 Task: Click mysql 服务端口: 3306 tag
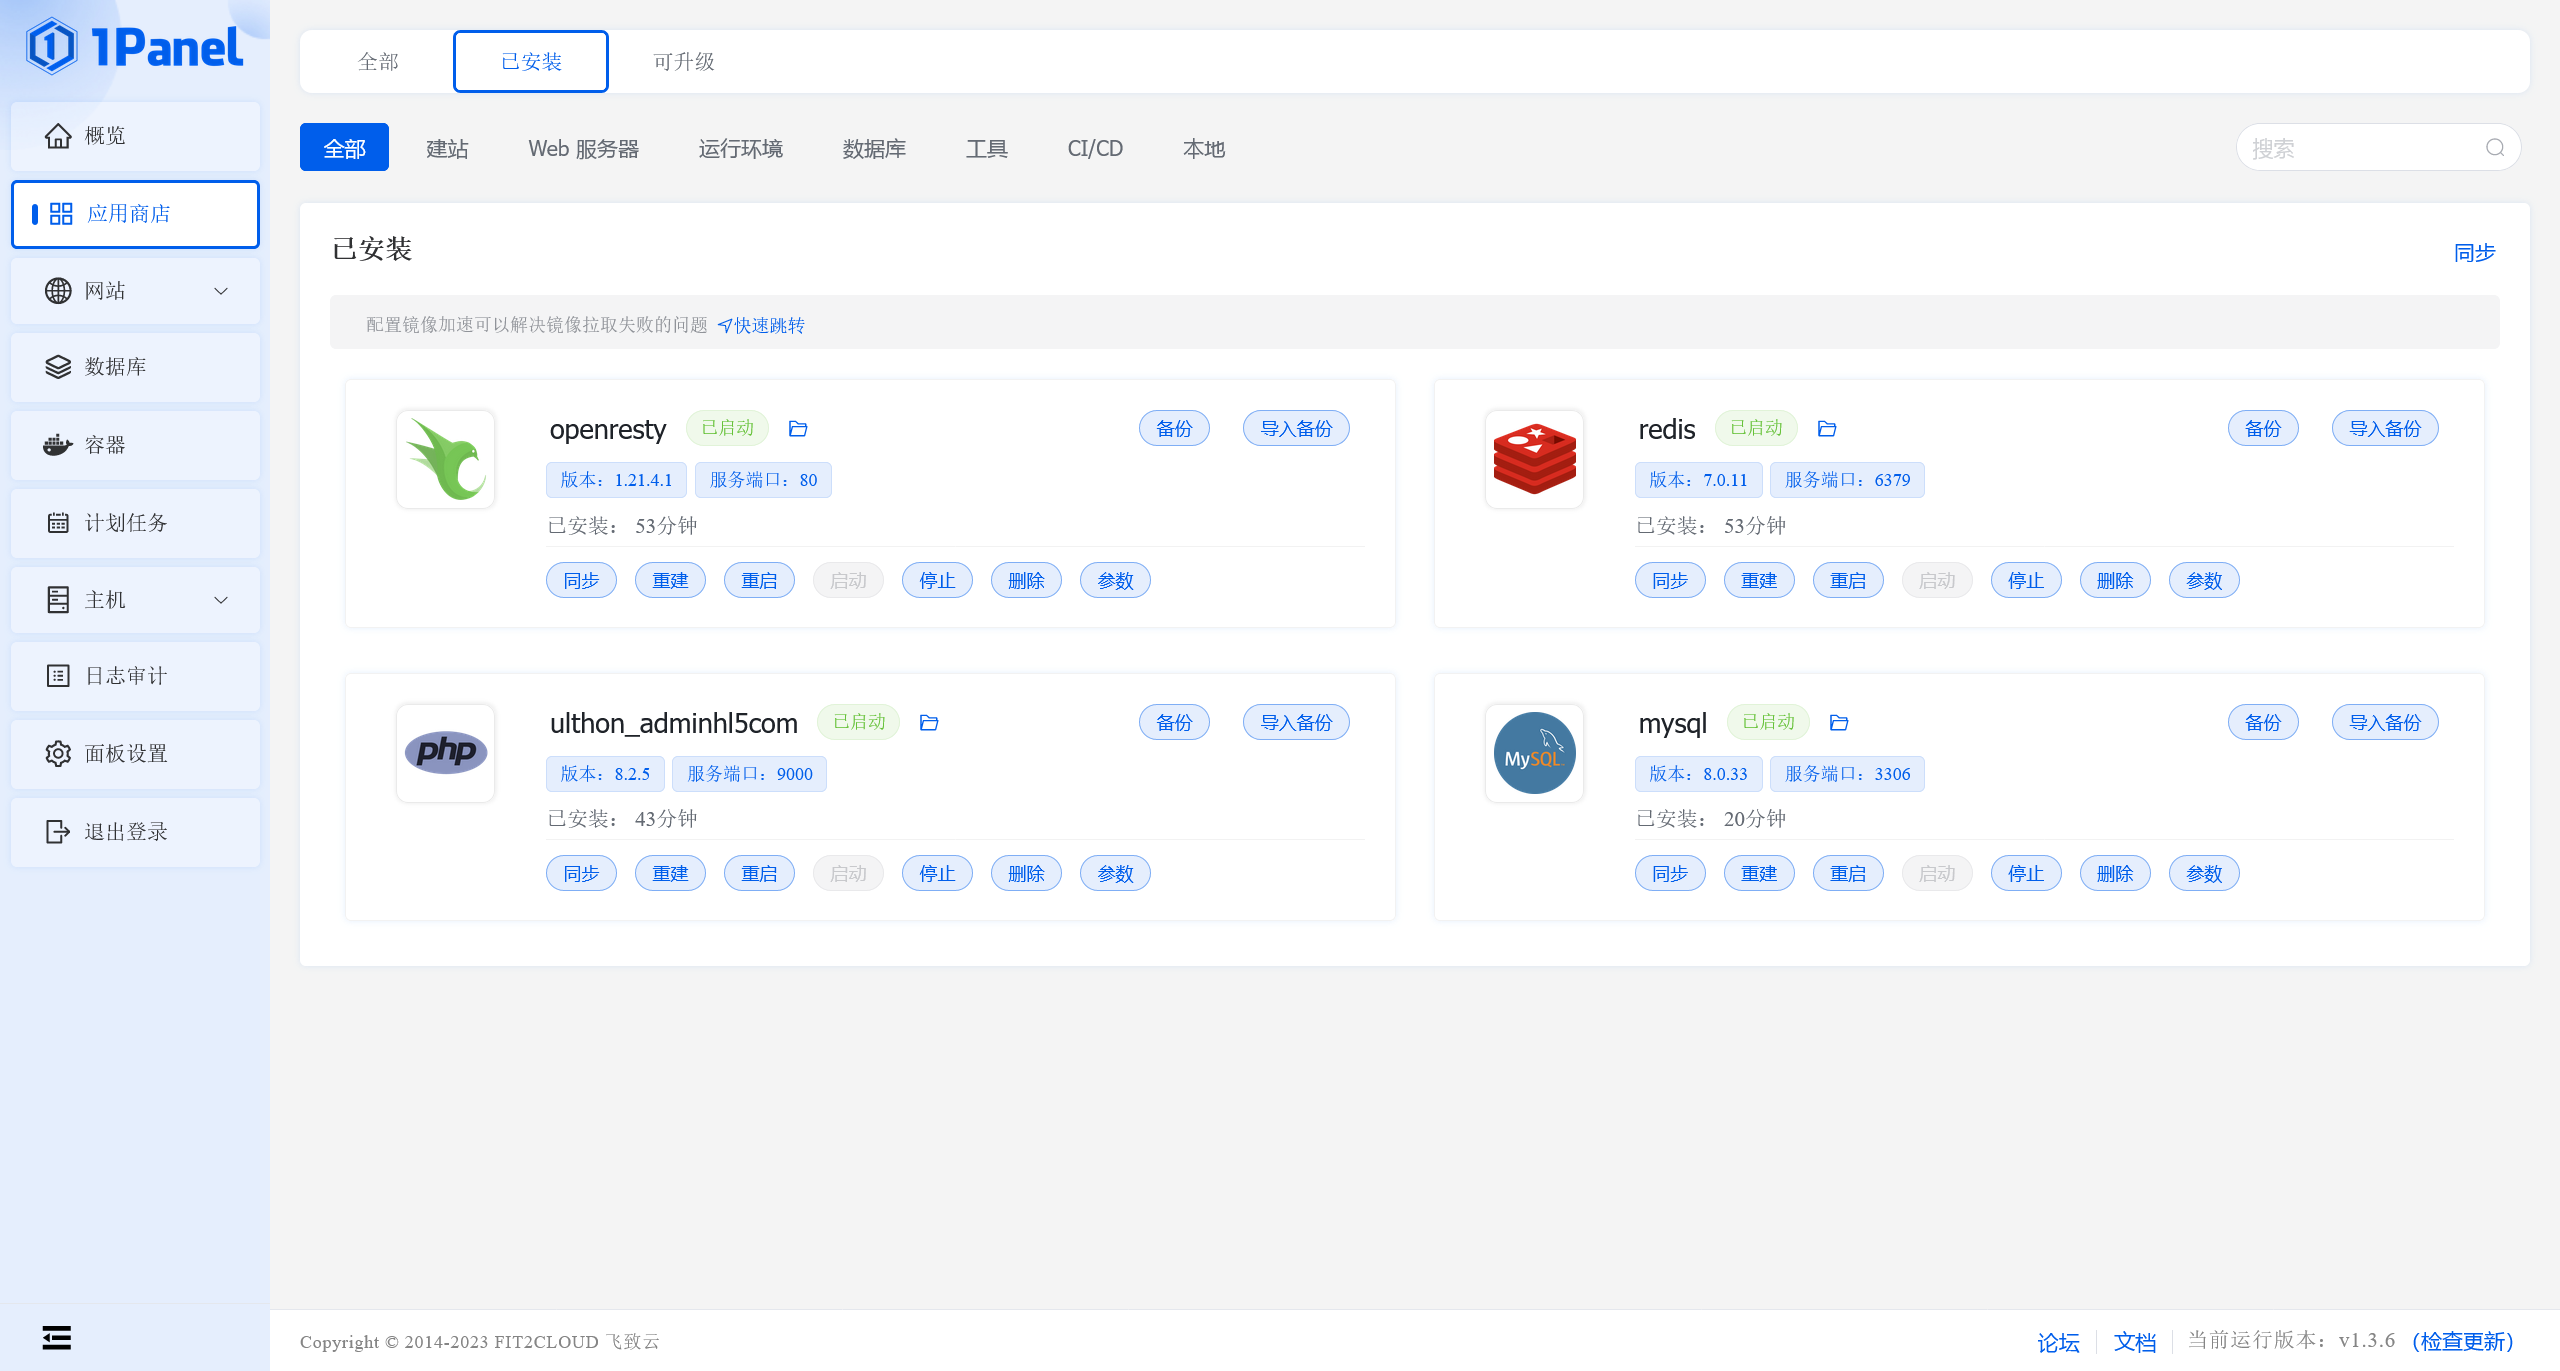(x=1847, y=774)
